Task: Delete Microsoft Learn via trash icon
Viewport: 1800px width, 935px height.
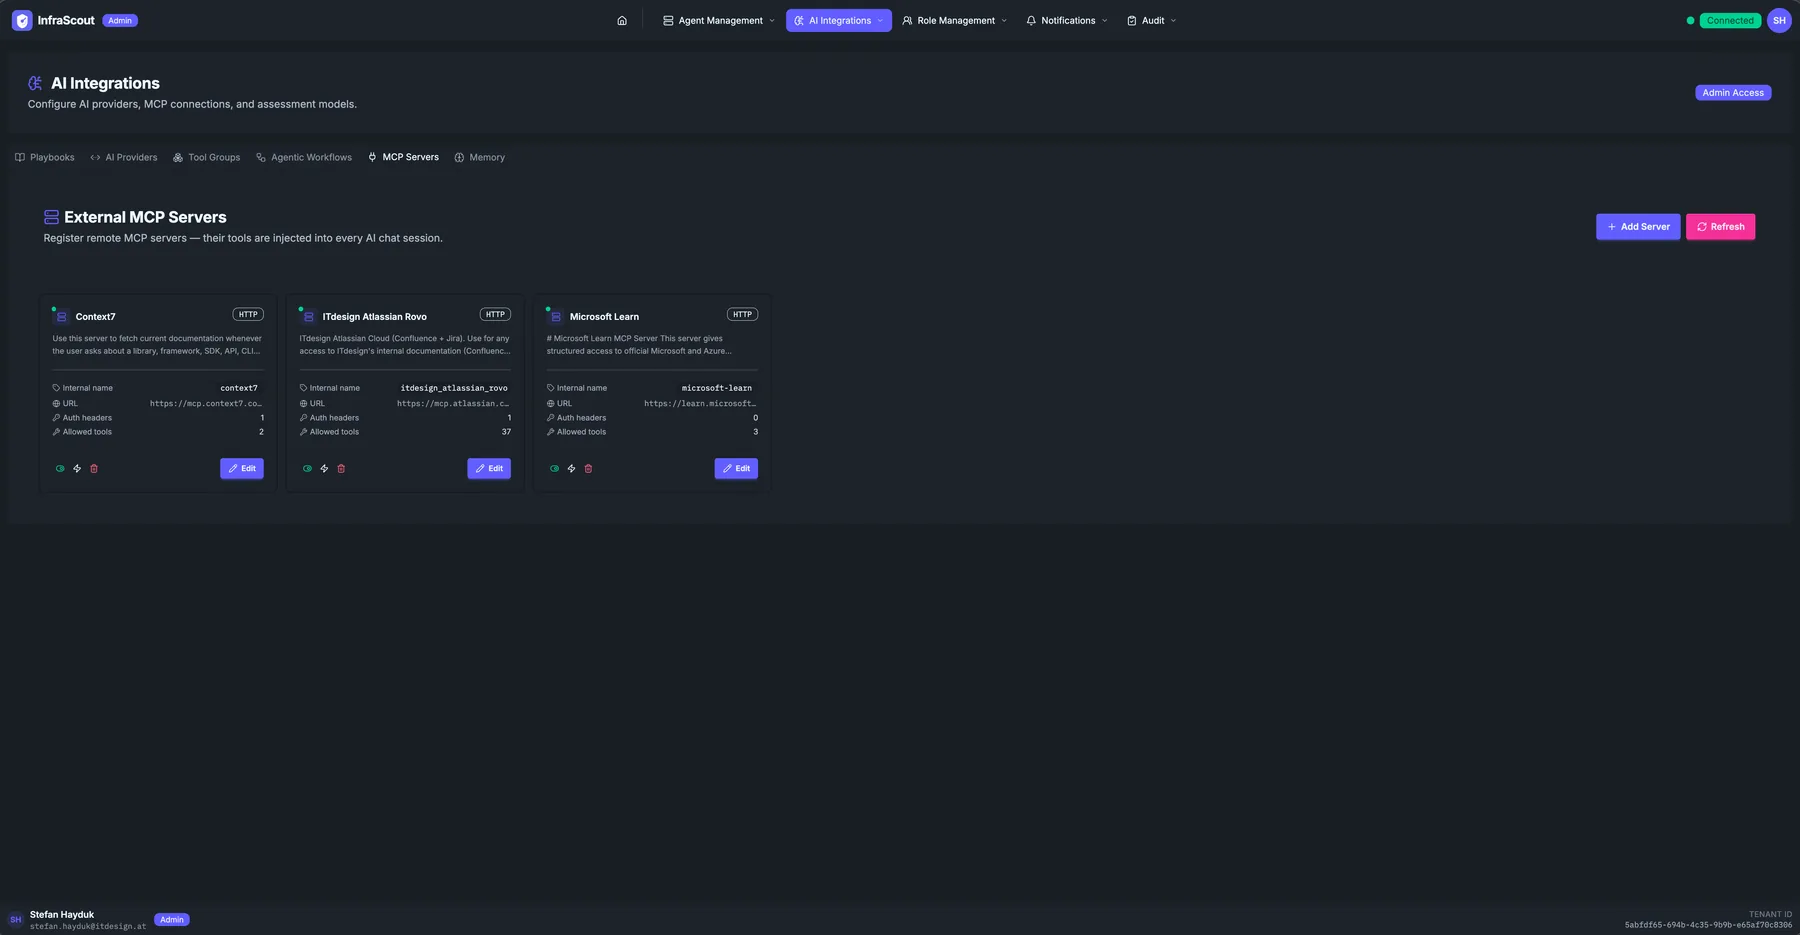Action: tap(588, 468)
